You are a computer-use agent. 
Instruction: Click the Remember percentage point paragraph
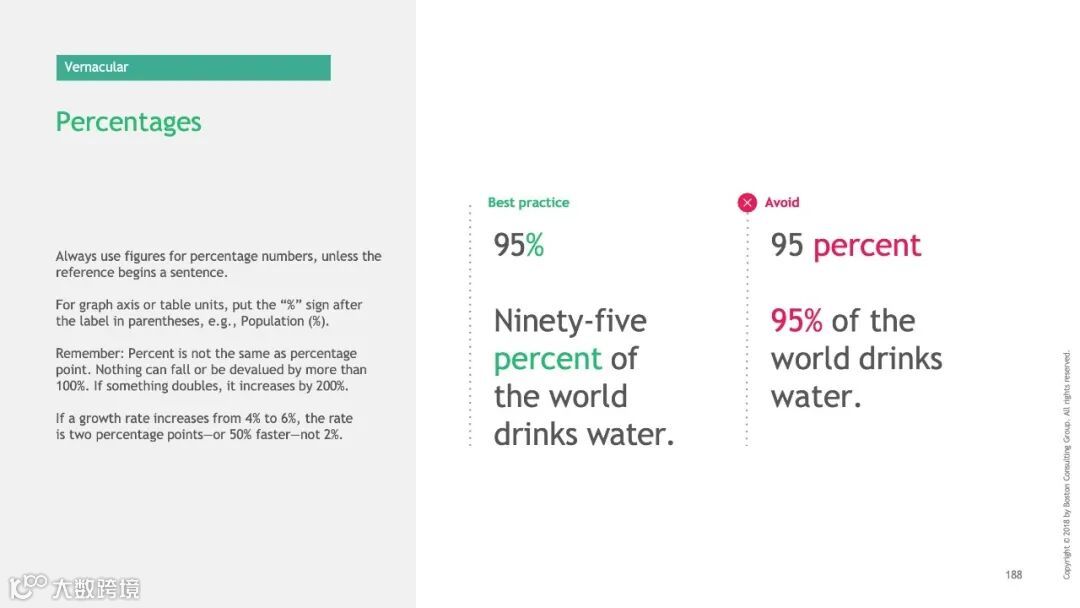click(x=210, y=369)
